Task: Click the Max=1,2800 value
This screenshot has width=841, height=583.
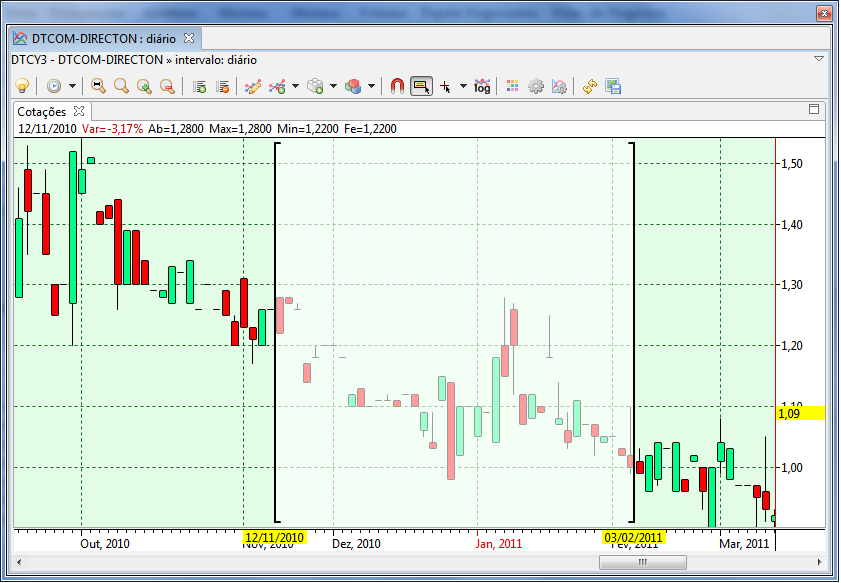Action: click(240, 129)
